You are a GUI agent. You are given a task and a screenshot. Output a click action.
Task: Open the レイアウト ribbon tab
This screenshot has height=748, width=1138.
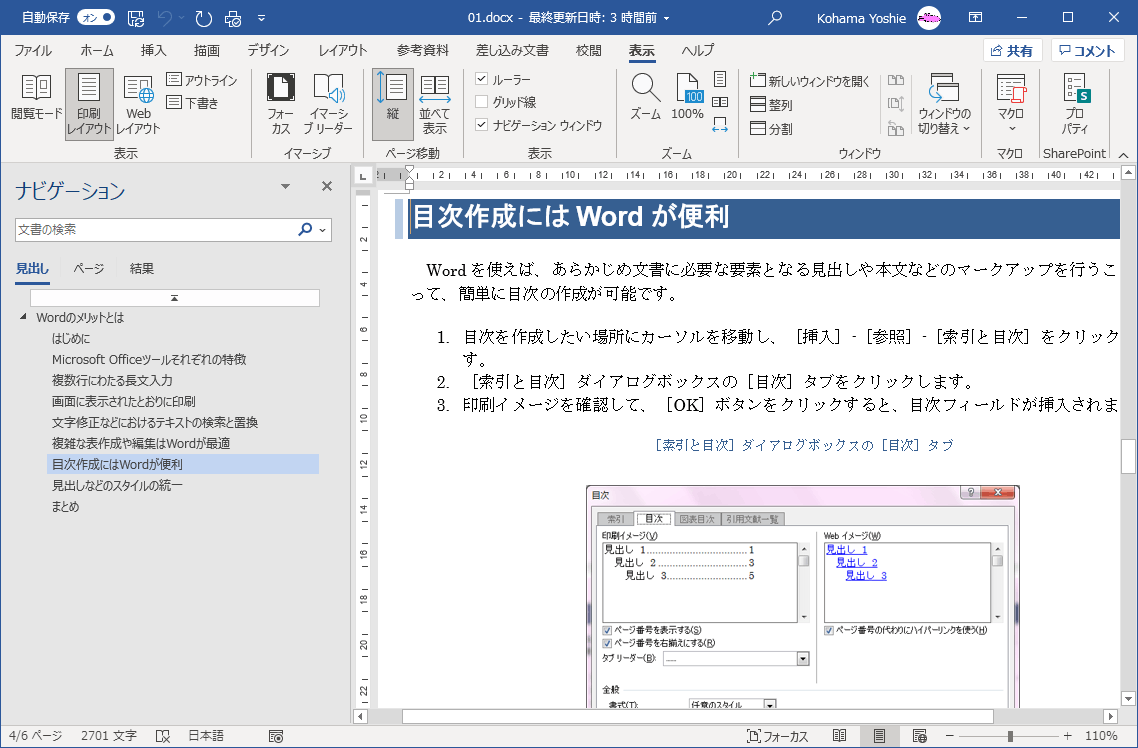(x=342, y=51)
